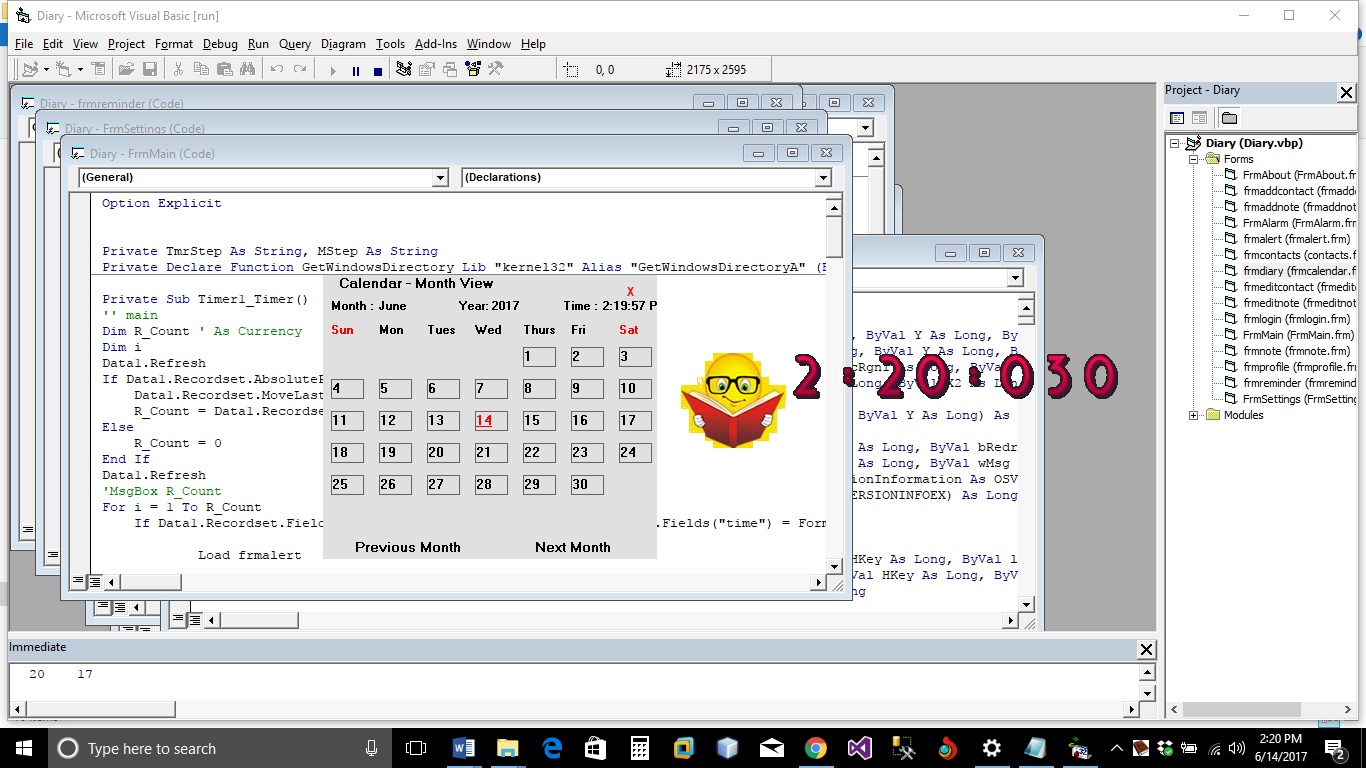Click the Break (pause) toolbar button
Viewport: 1366px width, 768px height.
point(355,70)
